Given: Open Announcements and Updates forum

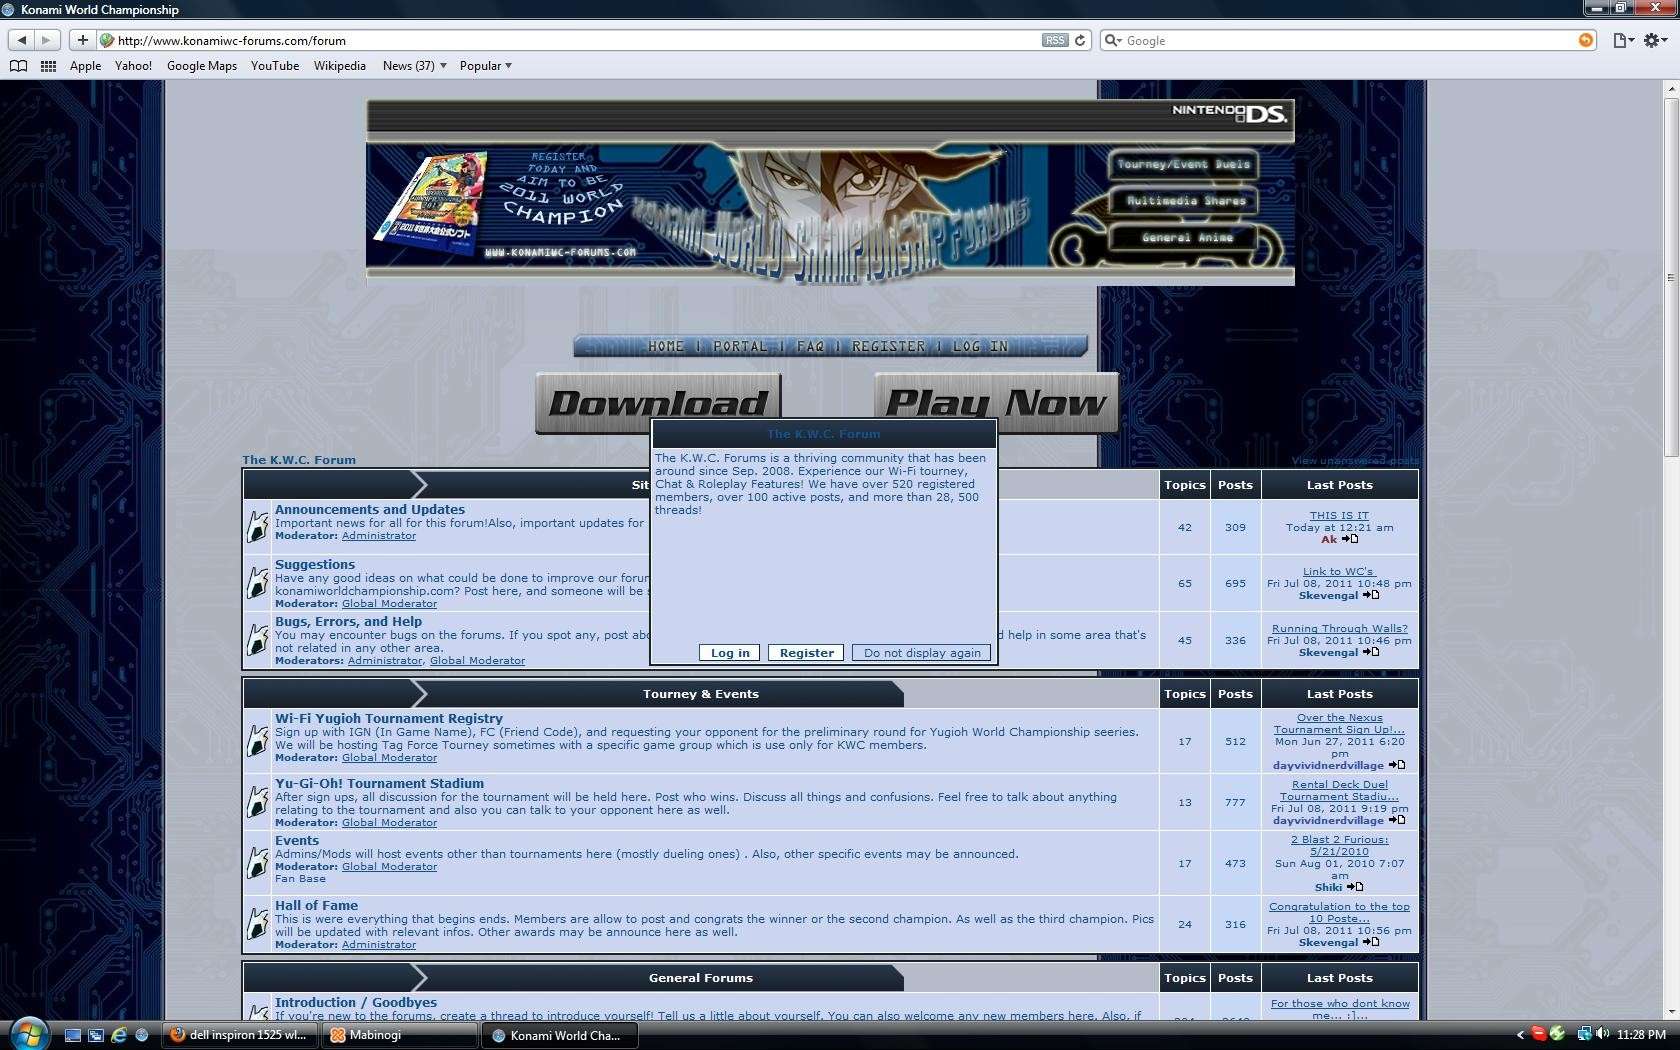Looking at the screenshot, I should coord(370,509).
